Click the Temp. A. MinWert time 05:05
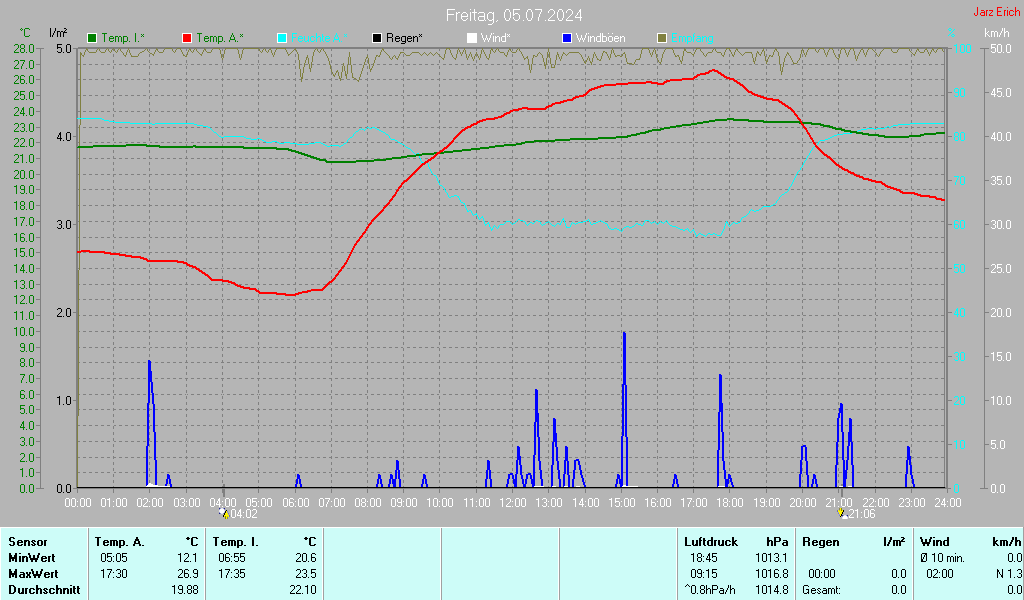Viewport: 1024px width, 600px height. (x=114, y=558)
